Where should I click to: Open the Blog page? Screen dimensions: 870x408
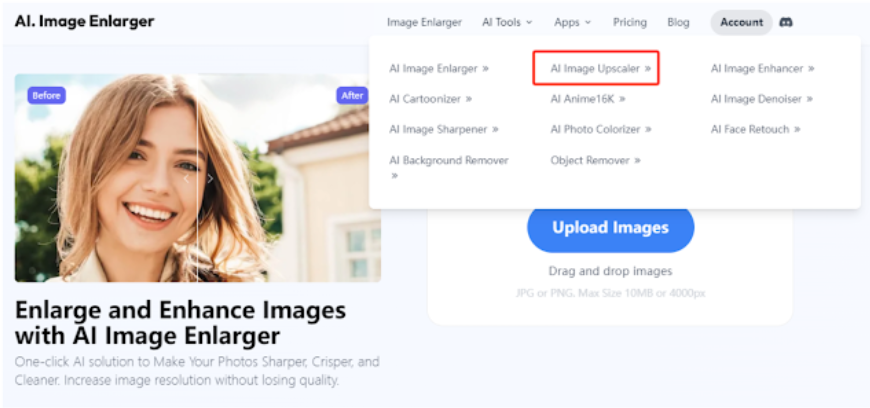[x=678, y=22]
